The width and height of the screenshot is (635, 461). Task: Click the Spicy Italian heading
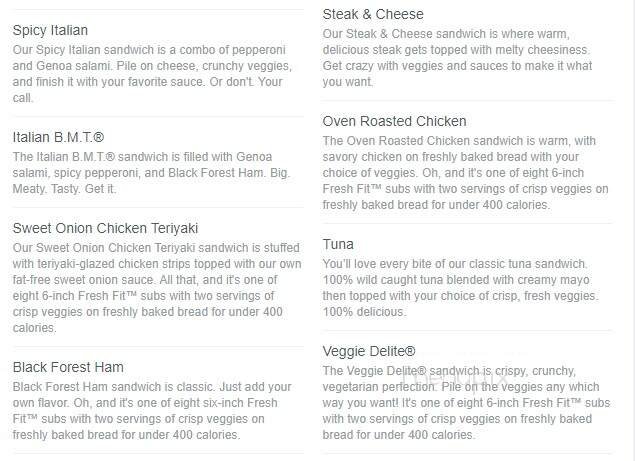(50, 31)
